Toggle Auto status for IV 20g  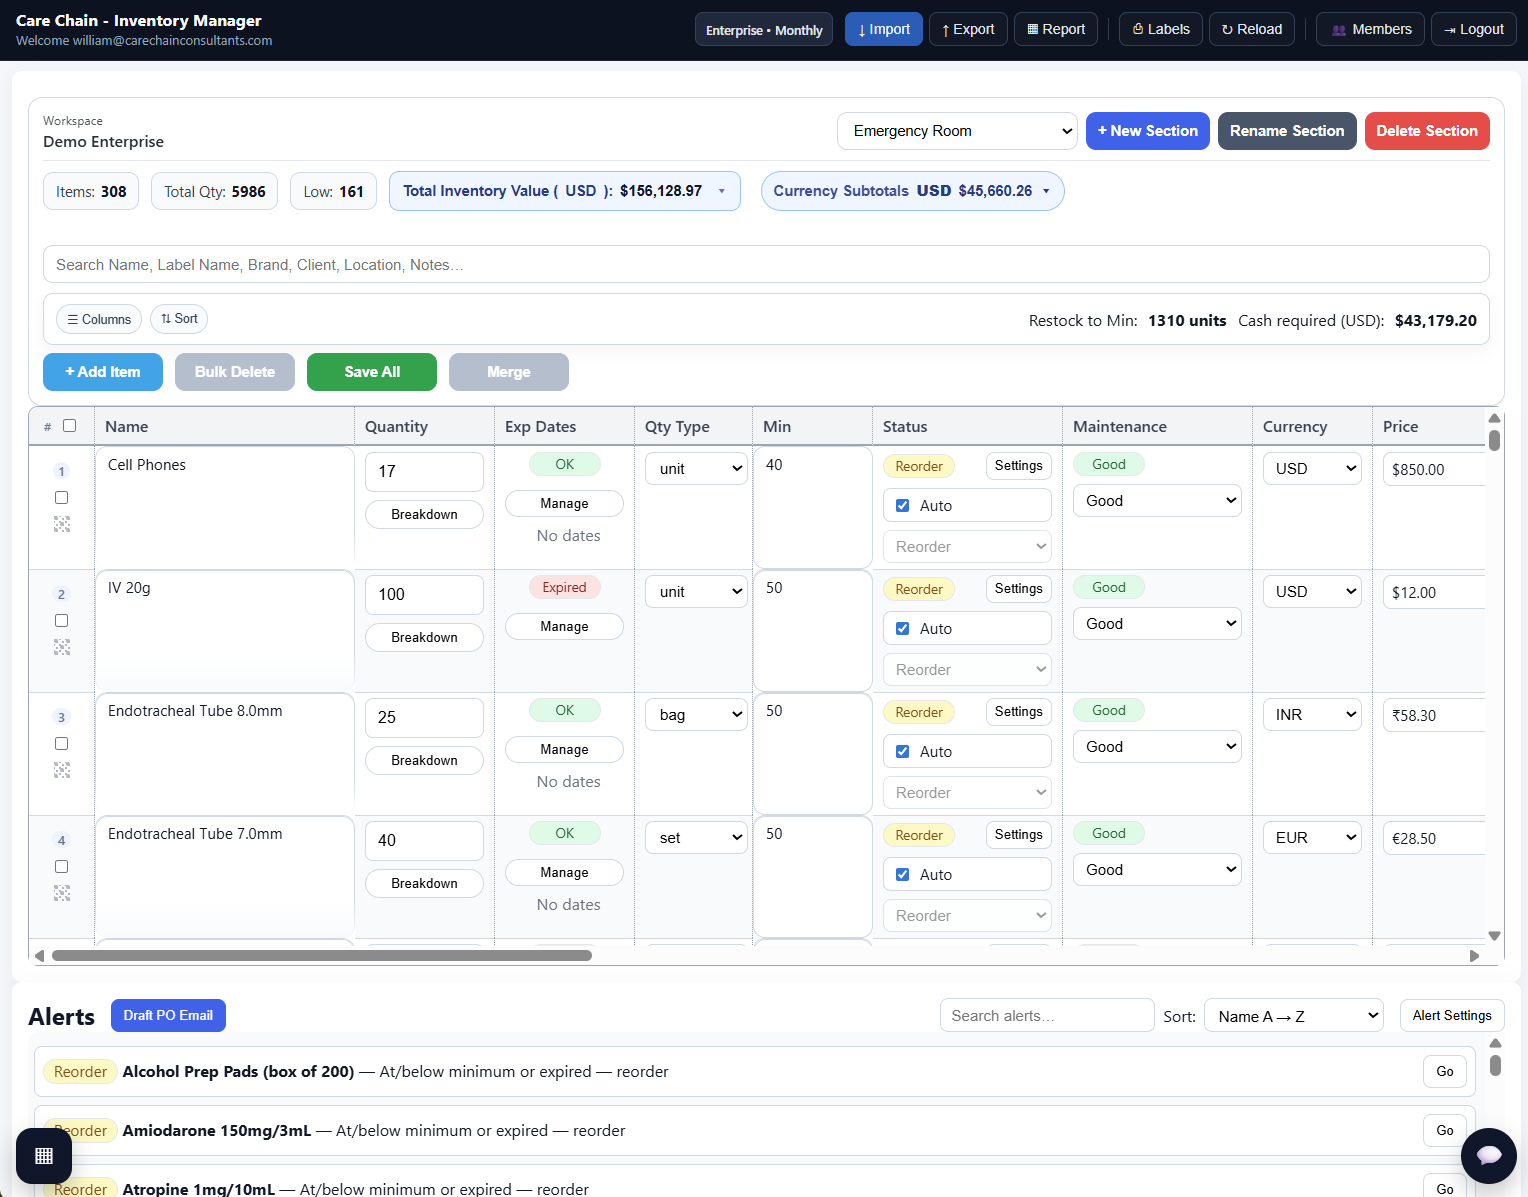pos(902,628)
